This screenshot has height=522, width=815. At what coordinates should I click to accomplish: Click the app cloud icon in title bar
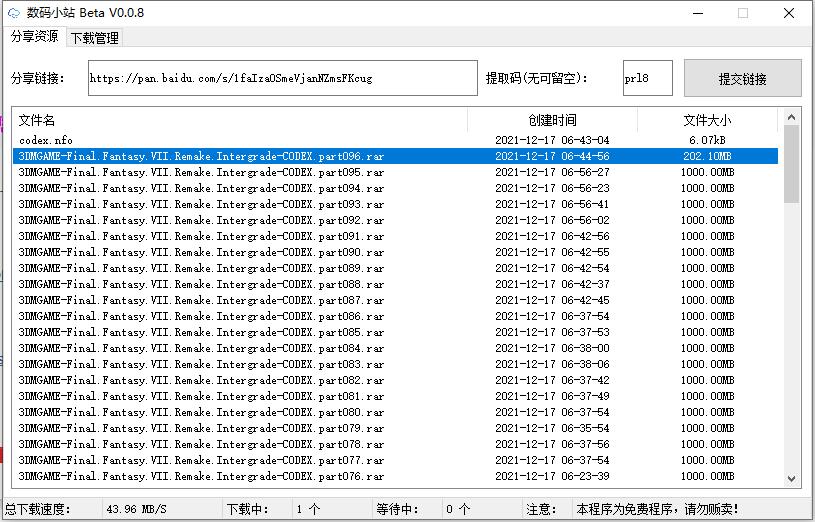pos(13,13)
